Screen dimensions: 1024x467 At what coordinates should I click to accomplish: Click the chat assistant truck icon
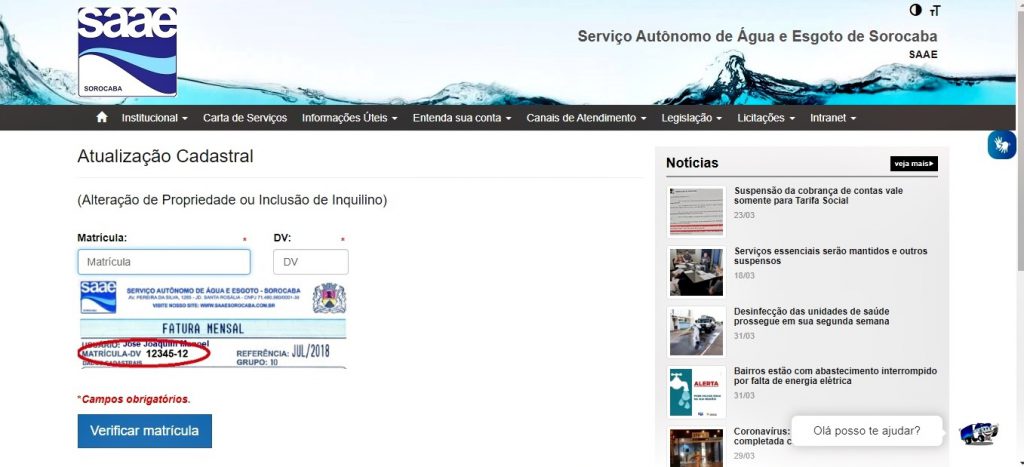(977, 433)
